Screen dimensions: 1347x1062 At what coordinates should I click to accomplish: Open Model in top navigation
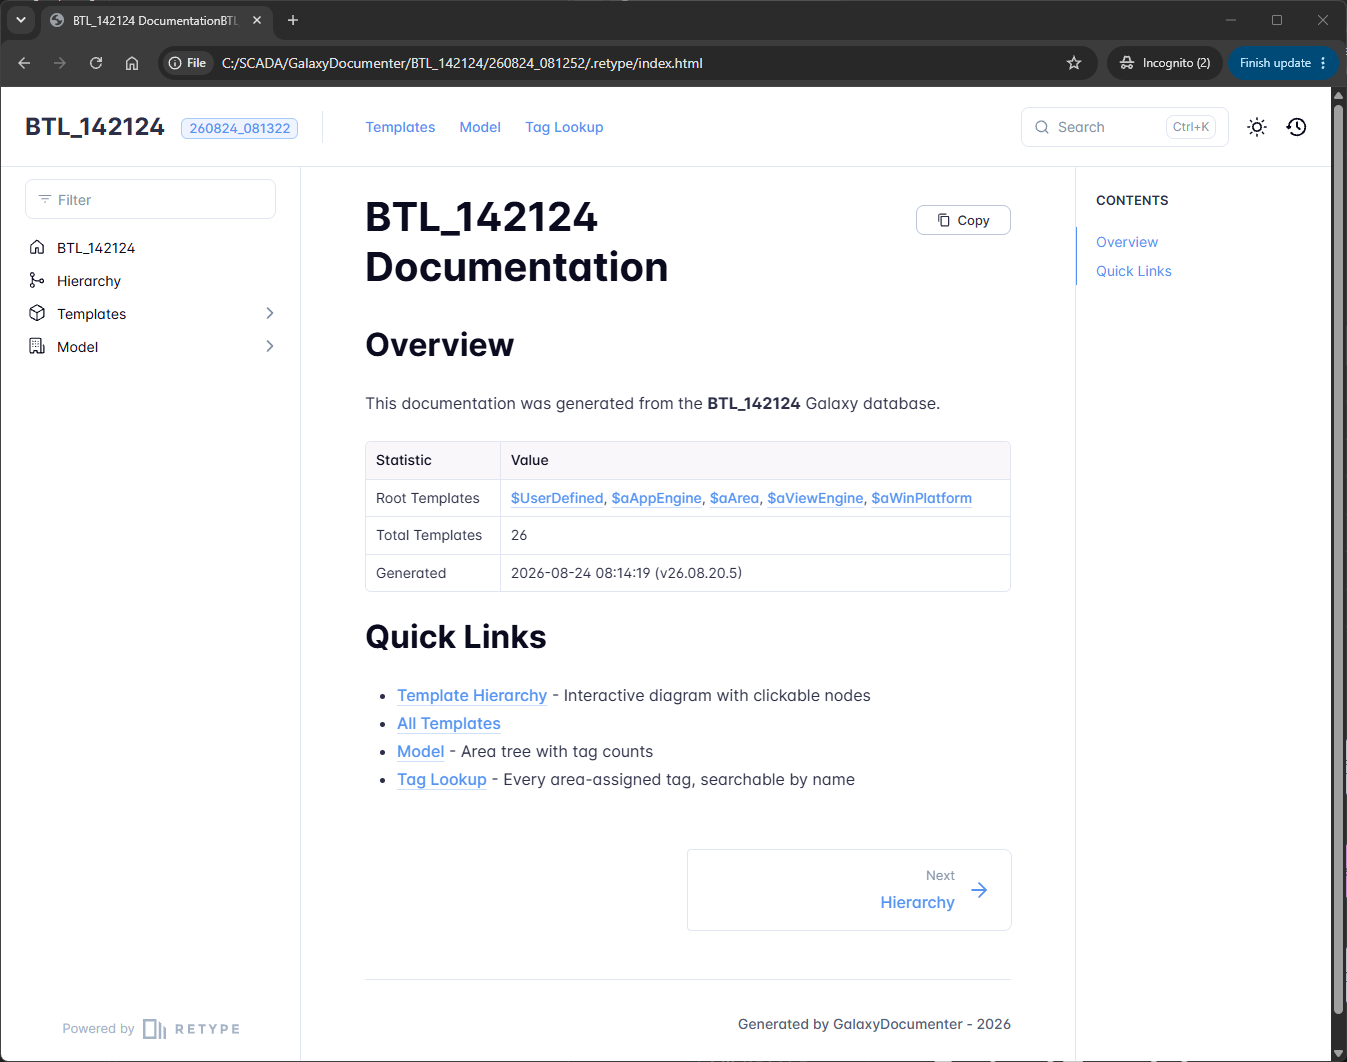[480, 127]
